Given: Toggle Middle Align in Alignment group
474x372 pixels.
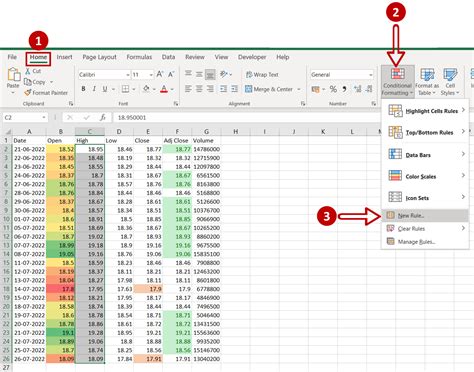Looking at the screenshot, I should tap(199, 74).
